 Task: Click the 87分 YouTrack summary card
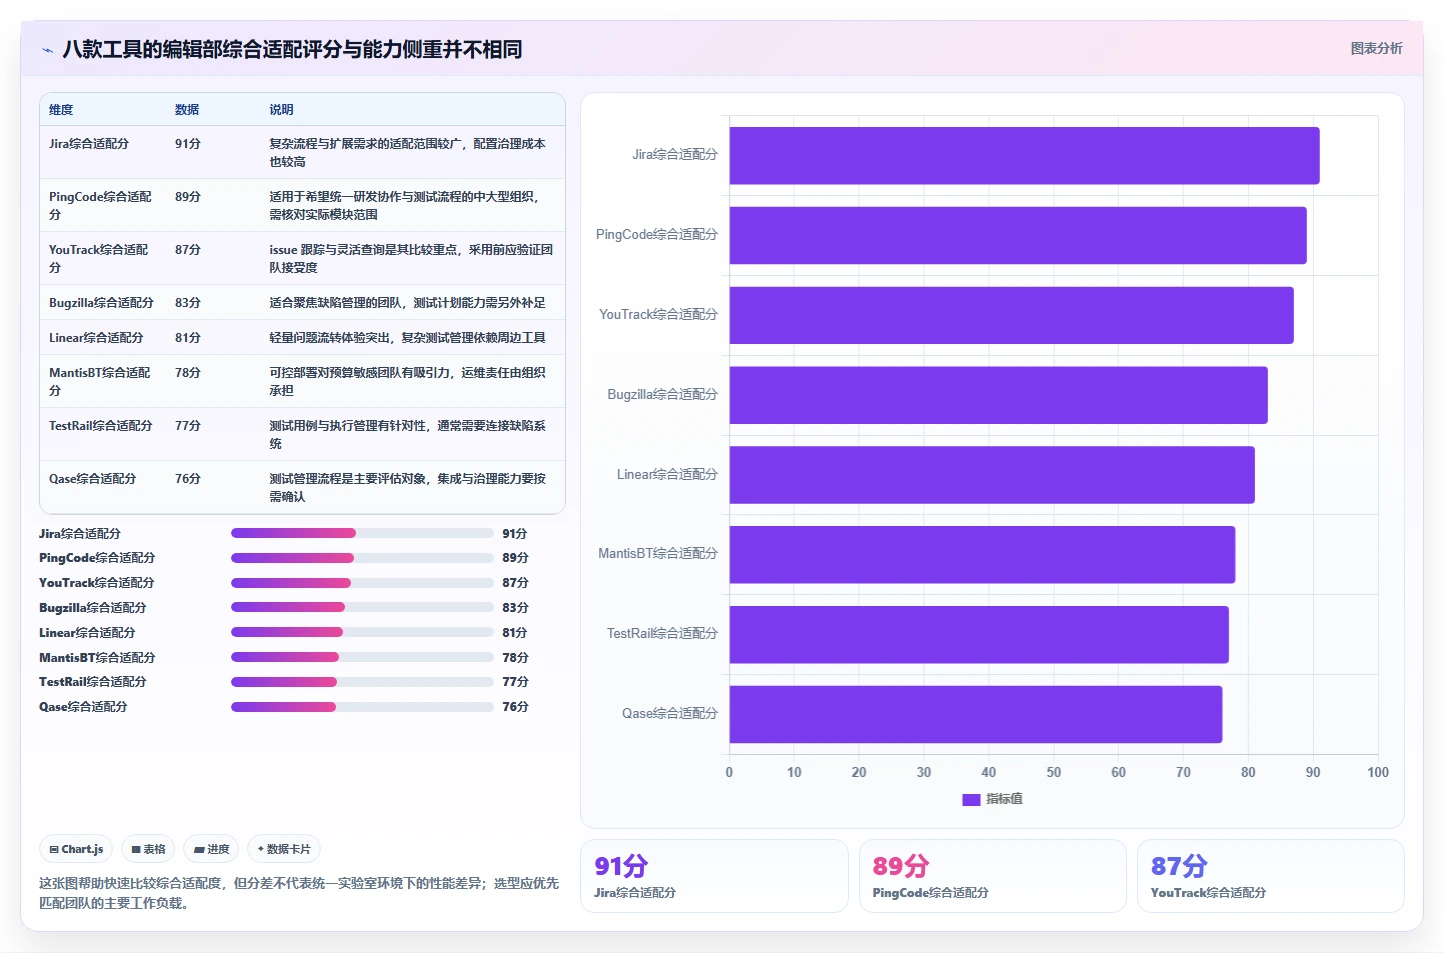(x=1270, y=876)
